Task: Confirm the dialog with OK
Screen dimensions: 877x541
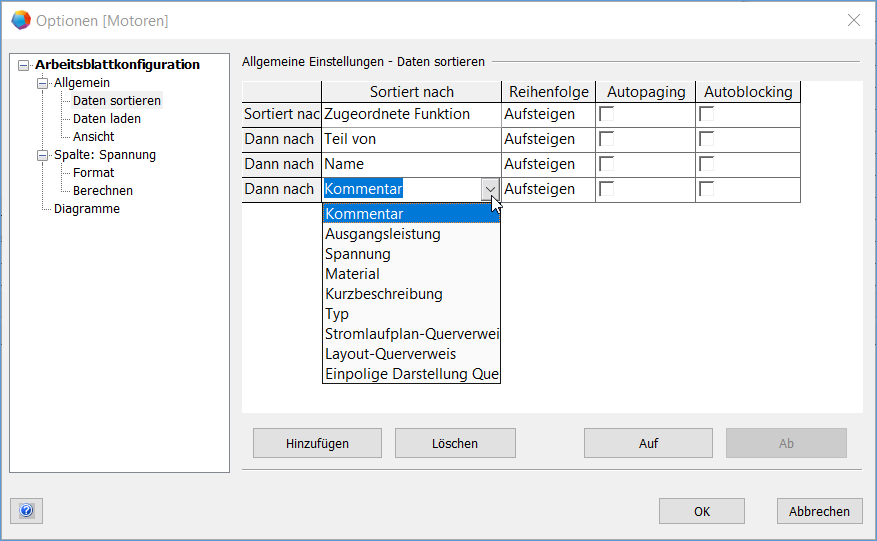Action: [702, 511]
